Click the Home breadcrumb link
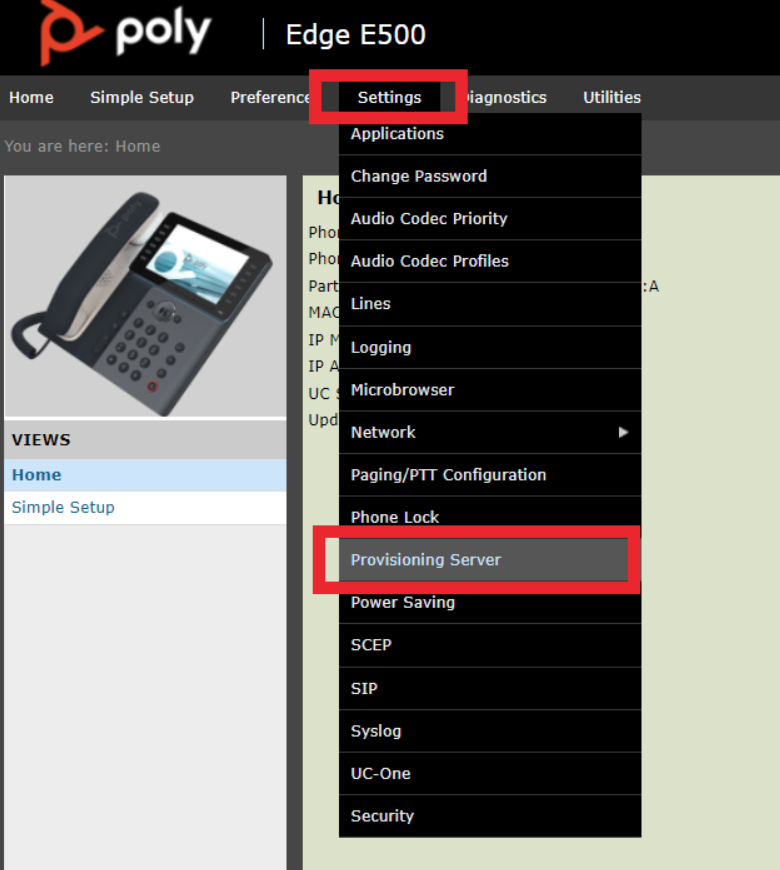Screen dimensions: 780x870 coord(138,146)
